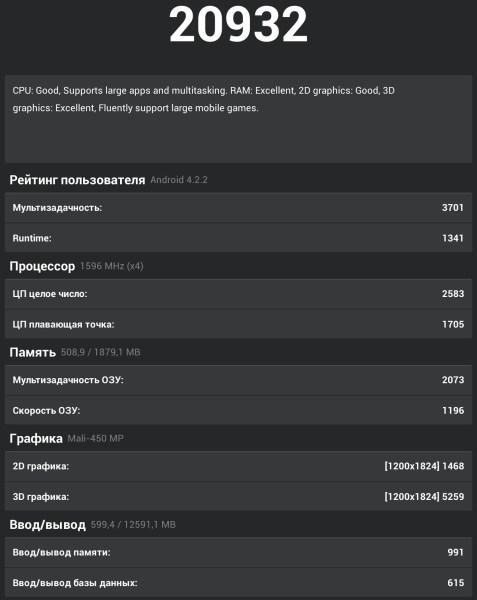Tap the 1596 MHz (x4) frequency label
The height and width of the screenshot is (600, 477).
(112, 266)
